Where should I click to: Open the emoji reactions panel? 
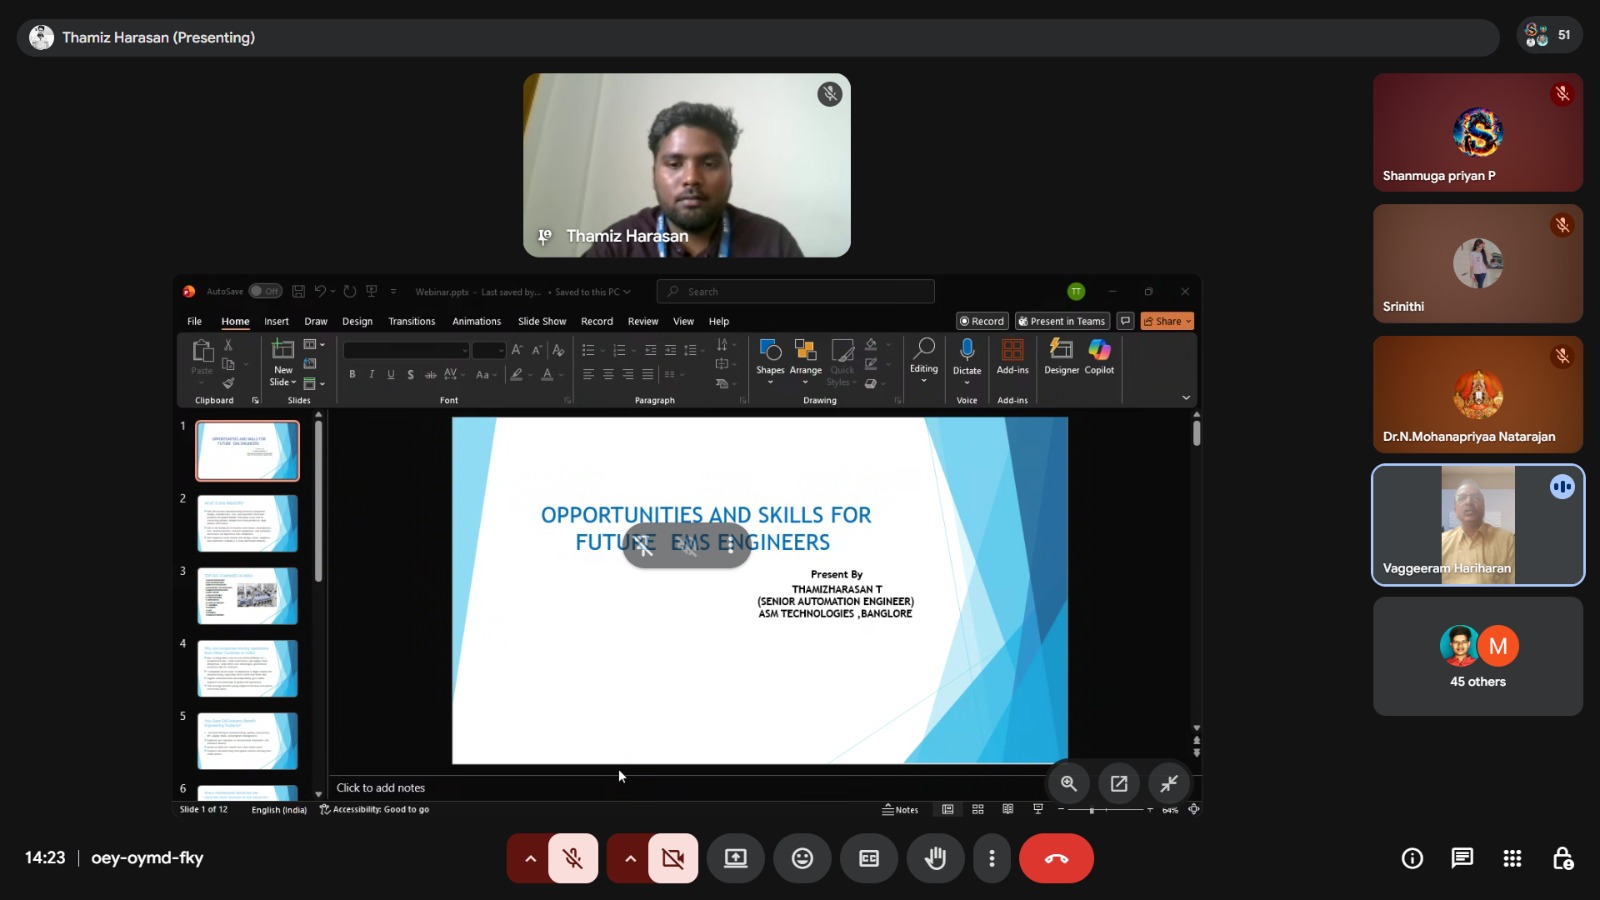pyautogui.click(x=802, y=858)
